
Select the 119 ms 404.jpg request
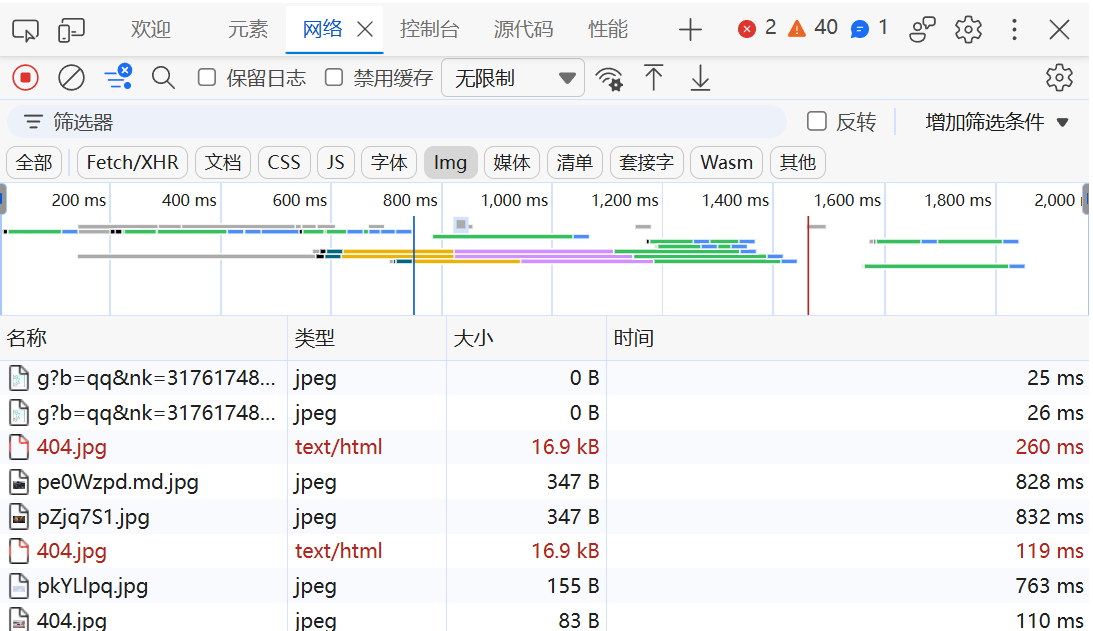(544, 552)
